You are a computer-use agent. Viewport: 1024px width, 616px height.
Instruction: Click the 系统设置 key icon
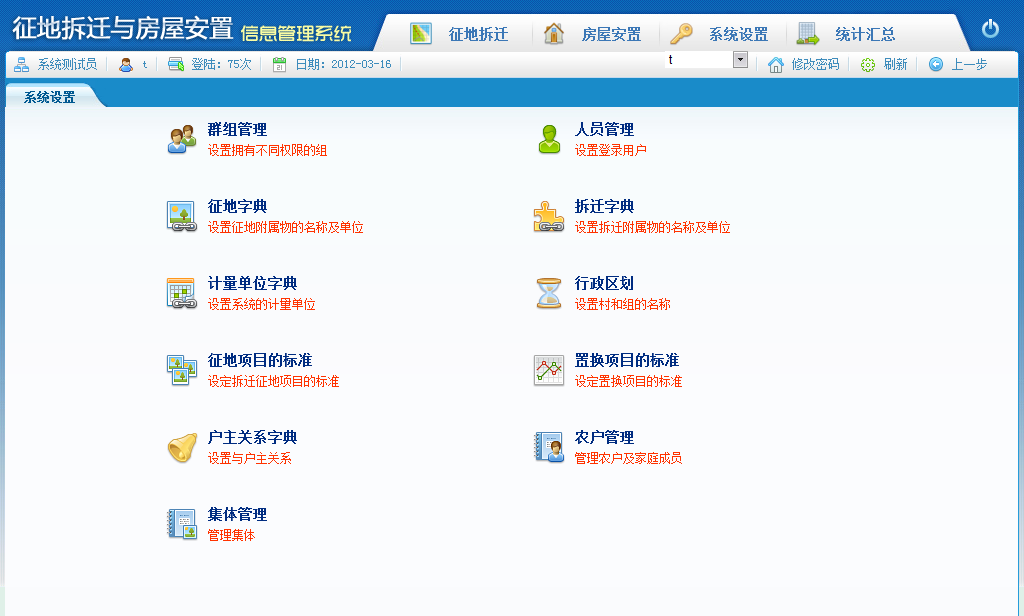[681, 33]
